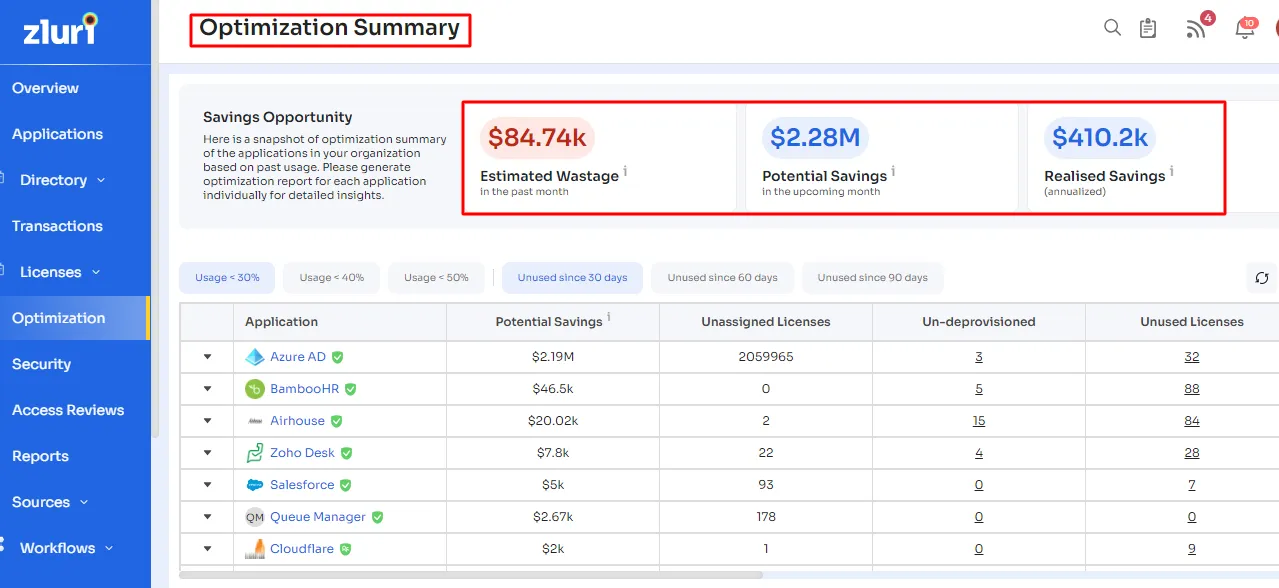The width and height of the screenshot is (1279, 588).
Task: Toggle the Usage < 40% filter
Action: click(331, 278)
